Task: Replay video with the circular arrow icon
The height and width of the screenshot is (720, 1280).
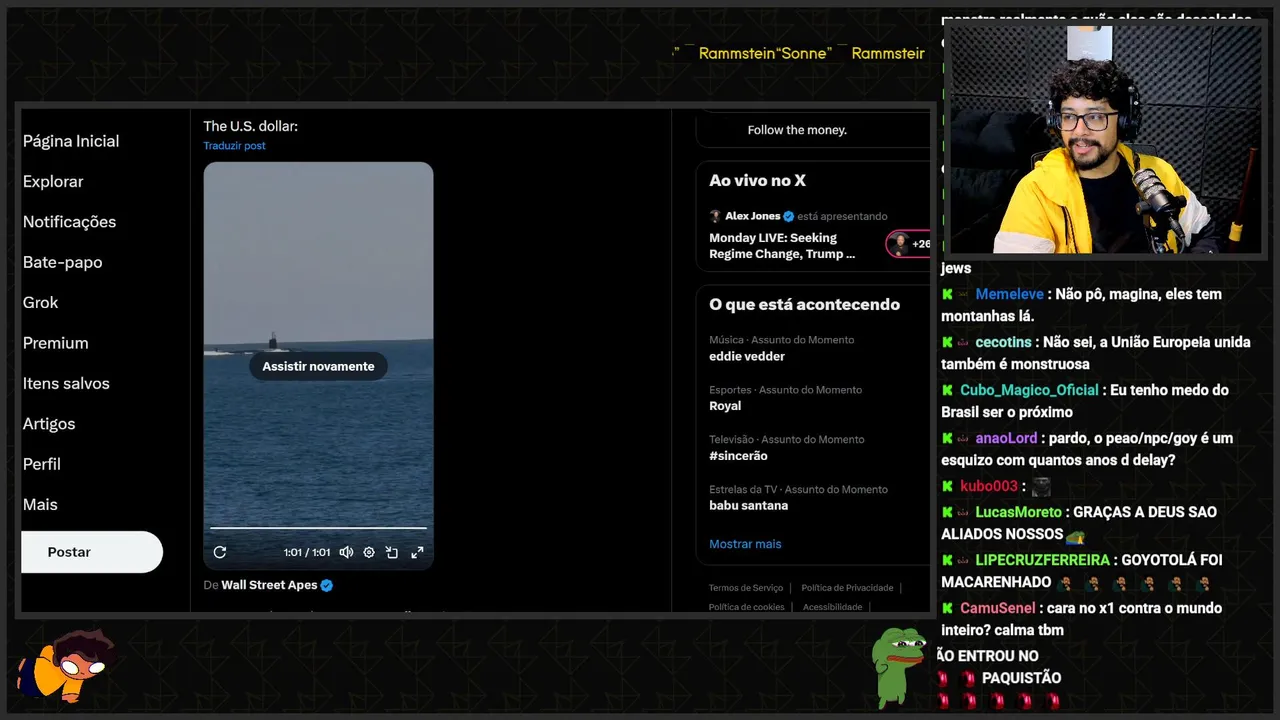Action: (220, 552)
